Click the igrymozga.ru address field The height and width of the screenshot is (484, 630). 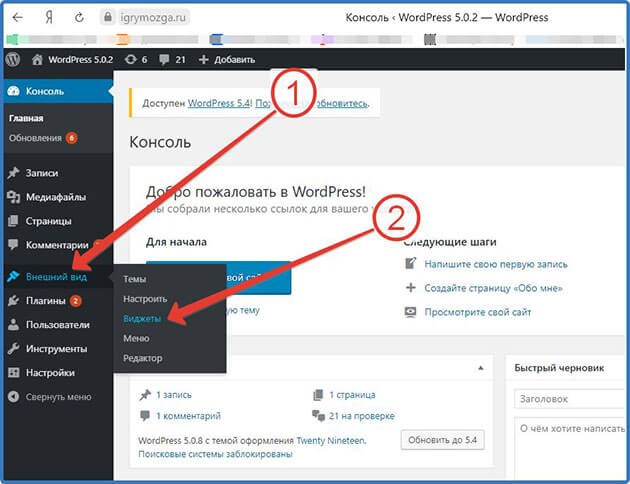tap(153, 17)
